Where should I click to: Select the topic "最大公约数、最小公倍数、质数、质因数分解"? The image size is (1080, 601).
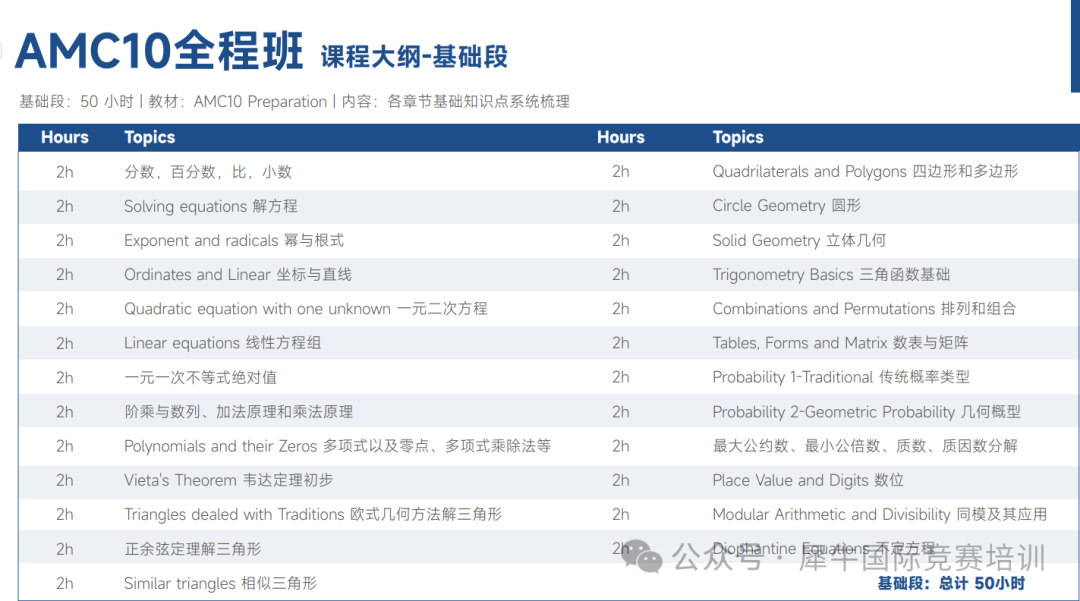pos(865,446)
